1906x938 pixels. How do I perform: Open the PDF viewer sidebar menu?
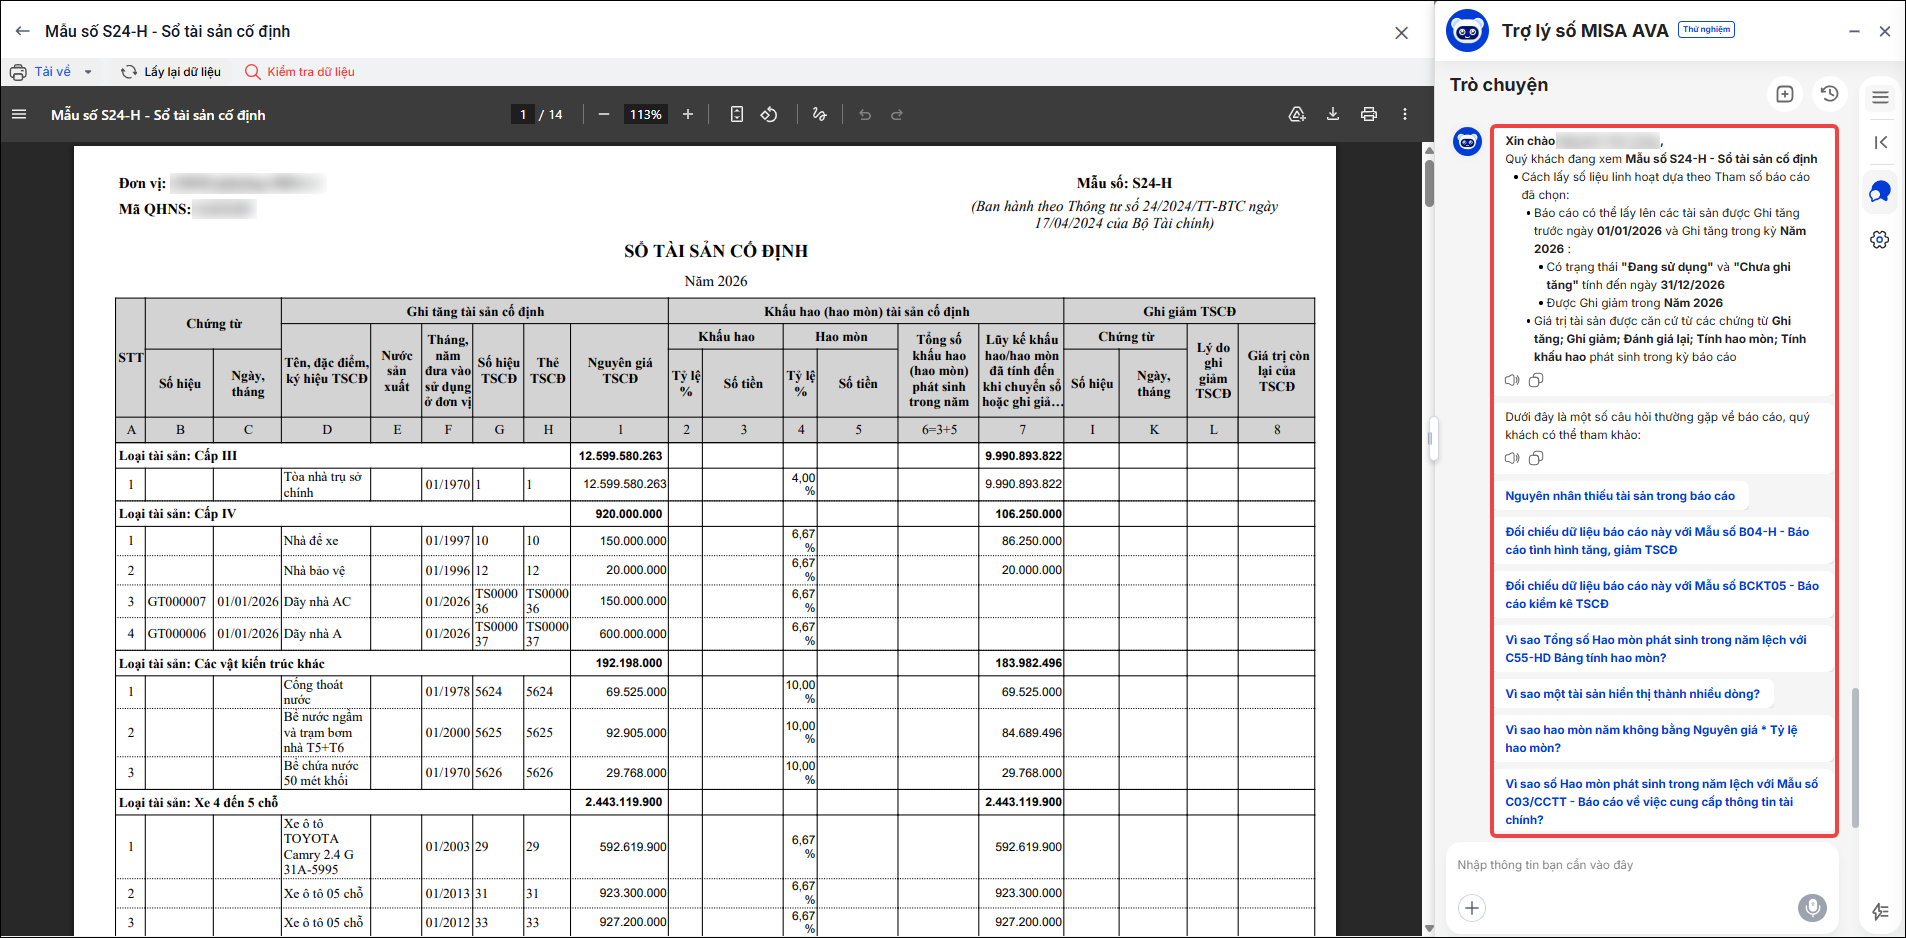tap(19, 115)
